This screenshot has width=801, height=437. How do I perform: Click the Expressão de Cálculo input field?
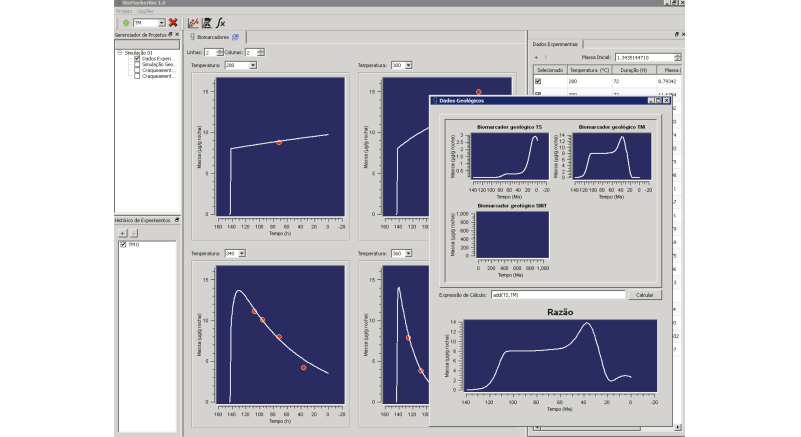pos(558,295)
